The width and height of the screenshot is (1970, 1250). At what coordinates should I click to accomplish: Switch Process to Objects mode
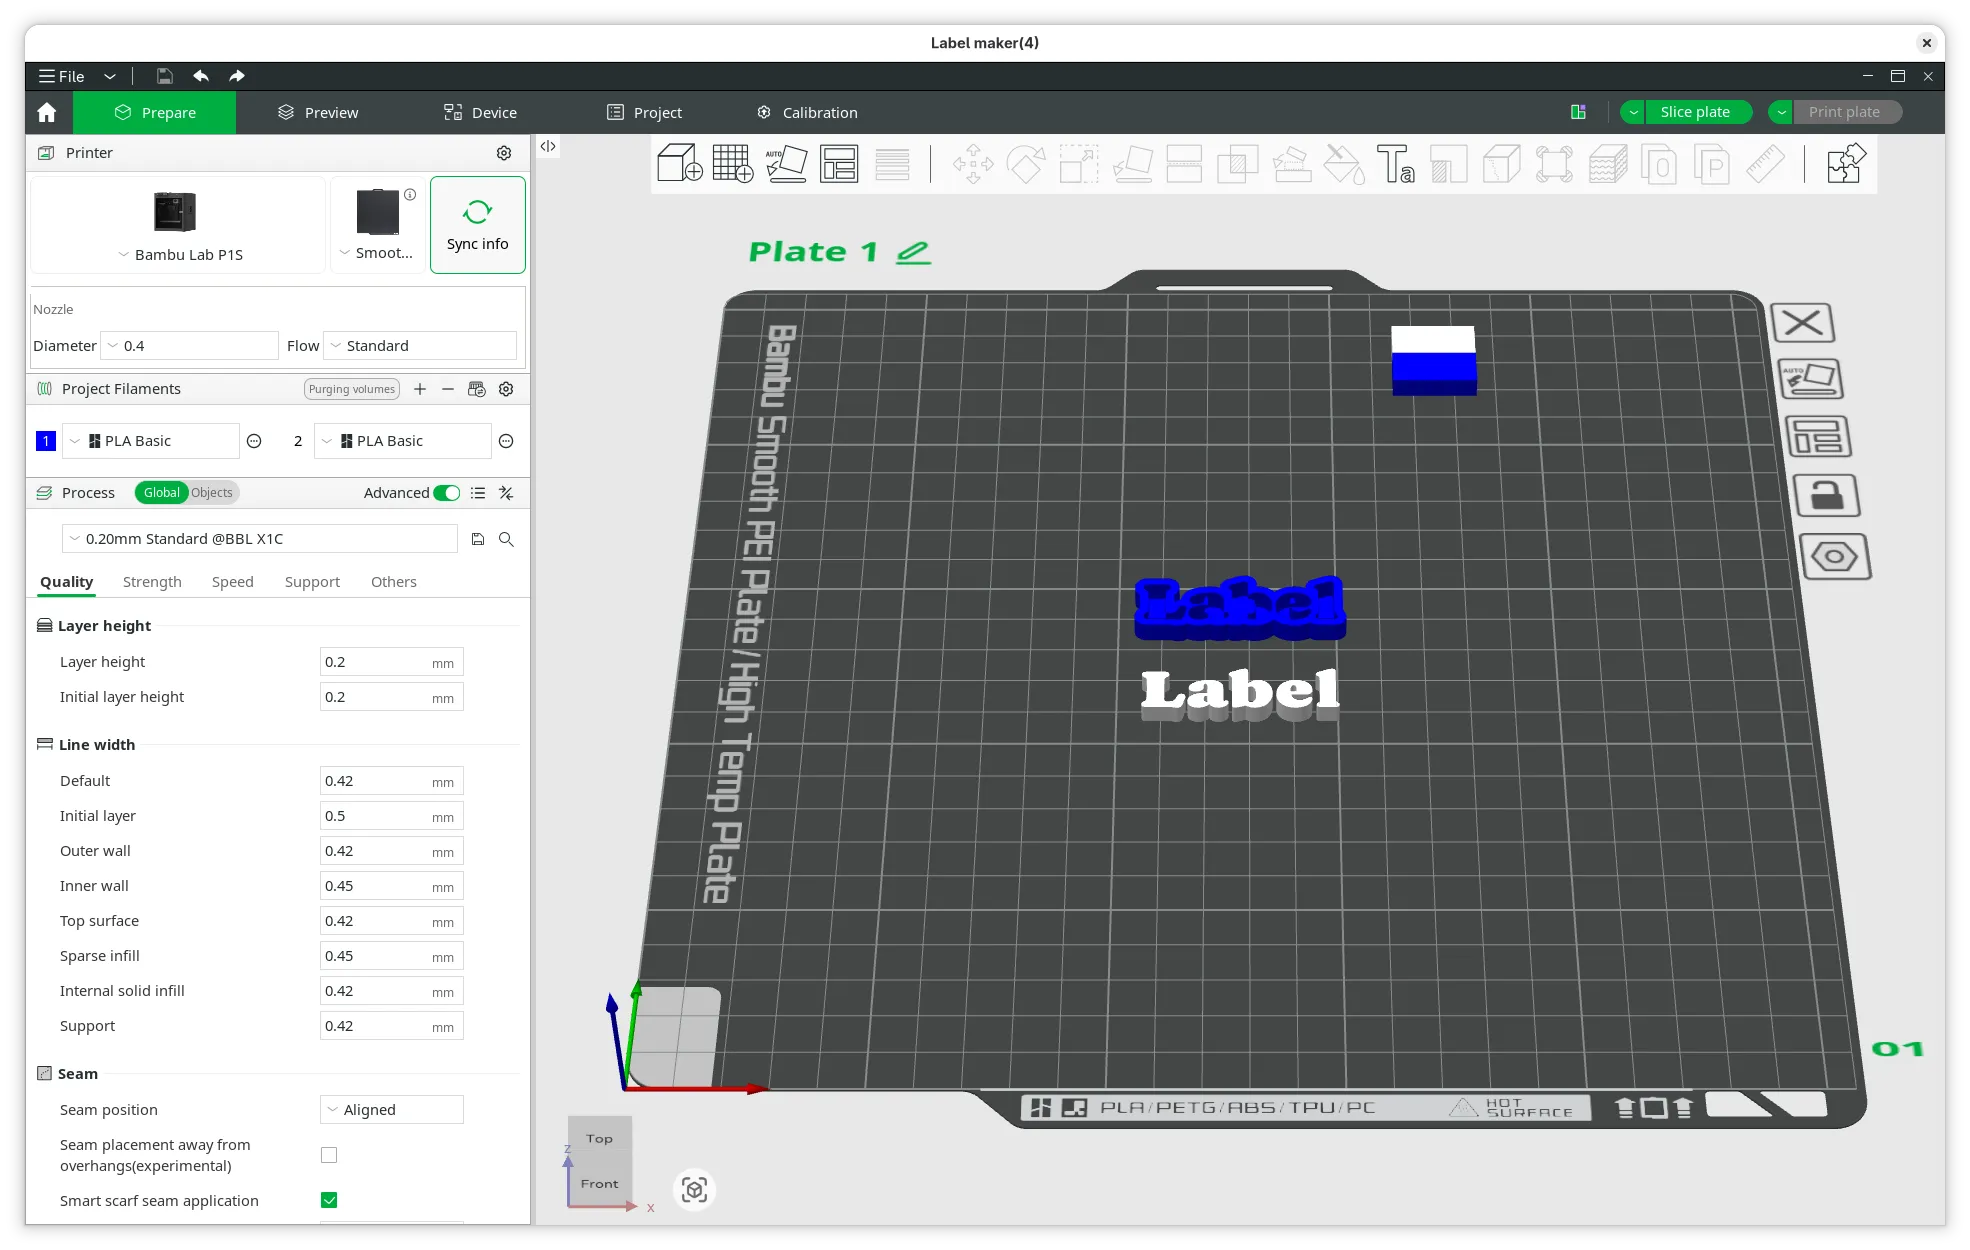(212, 493)
